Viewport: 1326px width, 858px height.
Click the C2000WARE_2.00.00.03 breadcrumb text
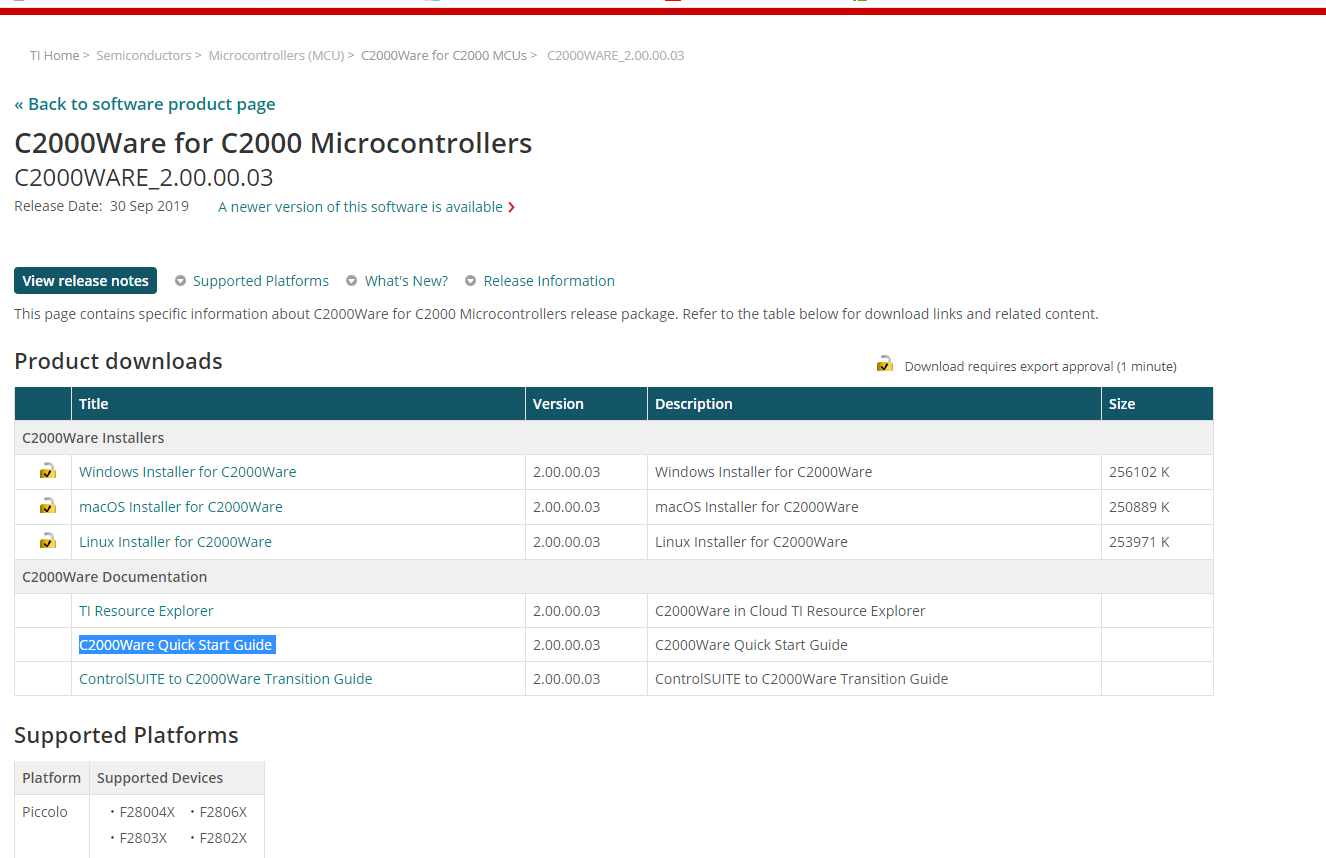pyautogui.click(x=616, y=55)
